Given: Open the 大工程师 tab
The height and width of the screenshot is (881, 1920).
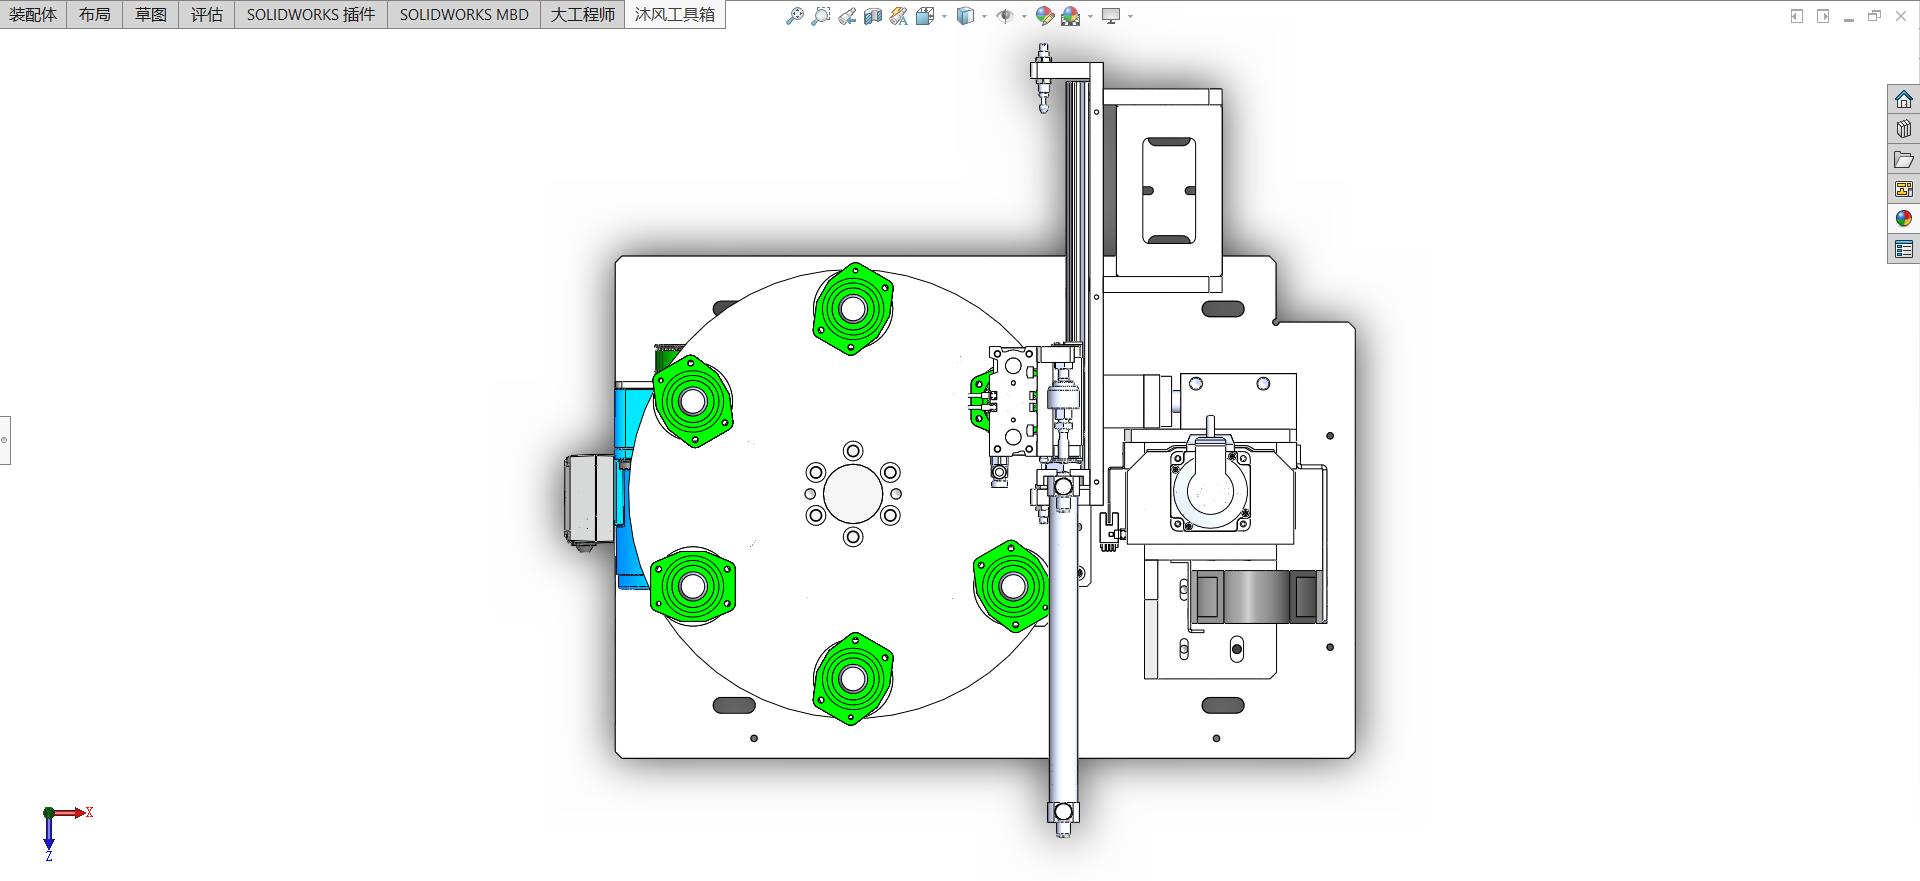Looking at the screenshot, I should pyautogui.click(x=583, y=14).
